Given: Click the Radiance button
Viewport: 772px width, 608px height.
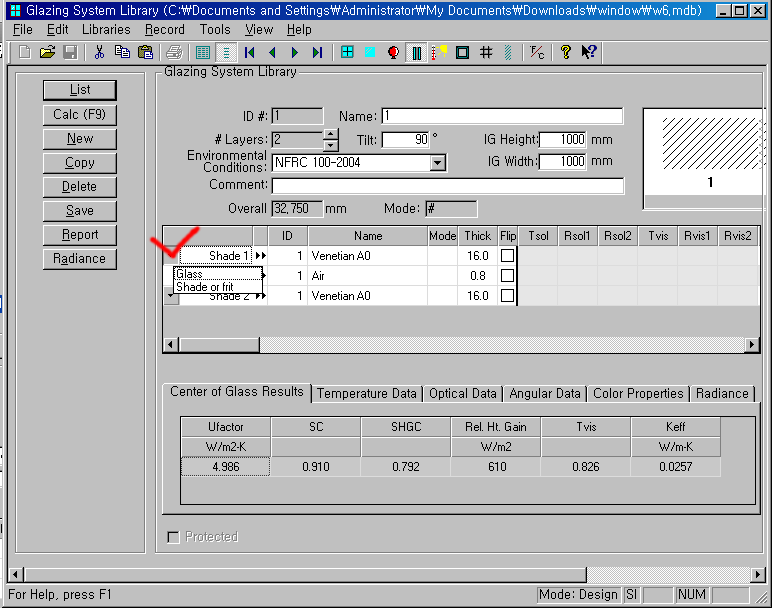Looking at the screenshot, I should click(x=80, y=259).
